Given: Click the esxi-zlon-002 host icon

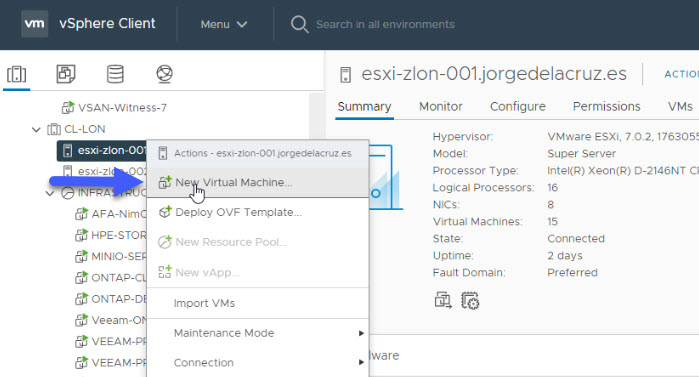Looking at the screenshot, I should [x=67, y=172].
